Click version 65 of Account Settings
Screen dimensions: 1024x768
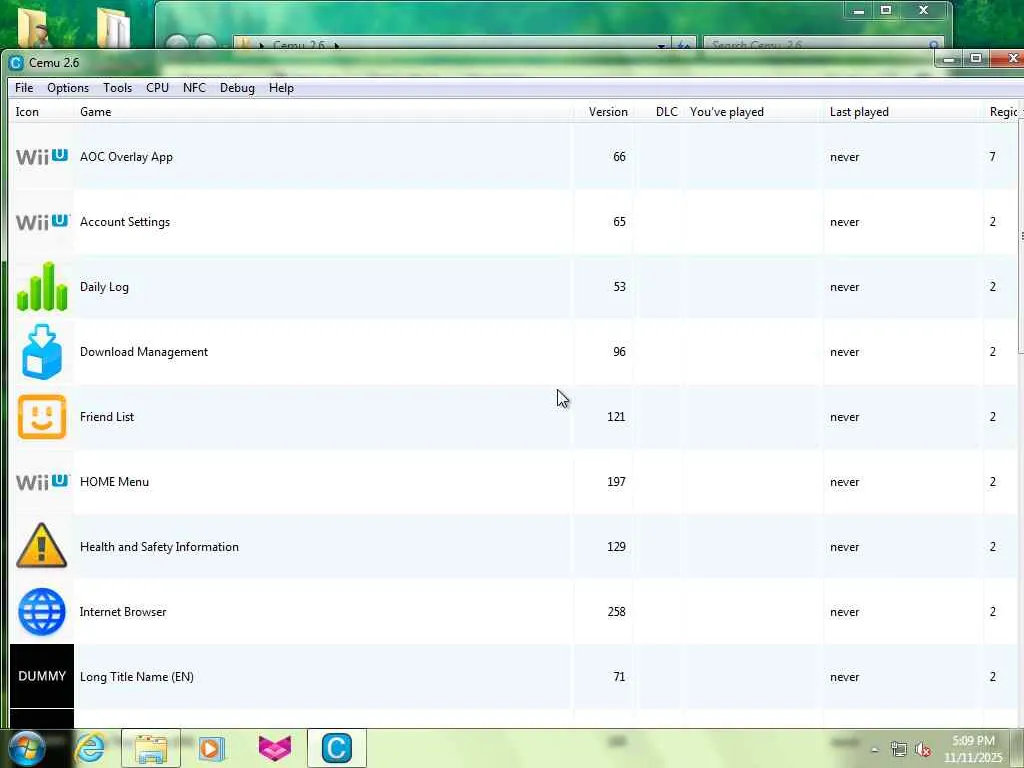coord(619,222)
